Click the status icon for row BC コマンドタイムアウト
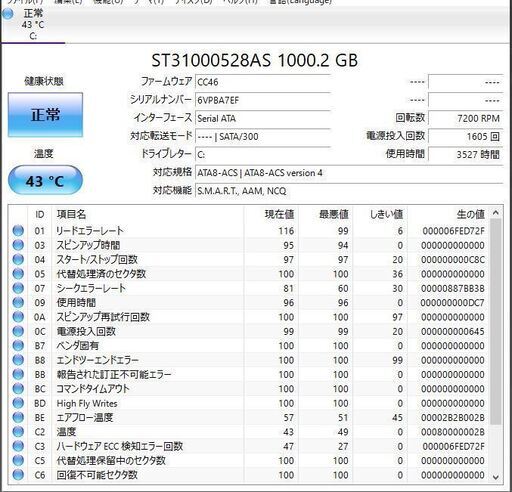Viewport: 512px width, 492px height. (x=18, y=389)
